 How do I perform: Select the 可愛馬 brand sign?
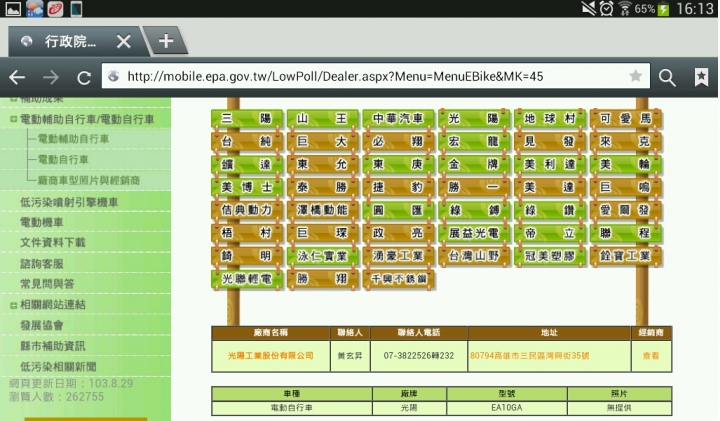[x=625, y=118]
